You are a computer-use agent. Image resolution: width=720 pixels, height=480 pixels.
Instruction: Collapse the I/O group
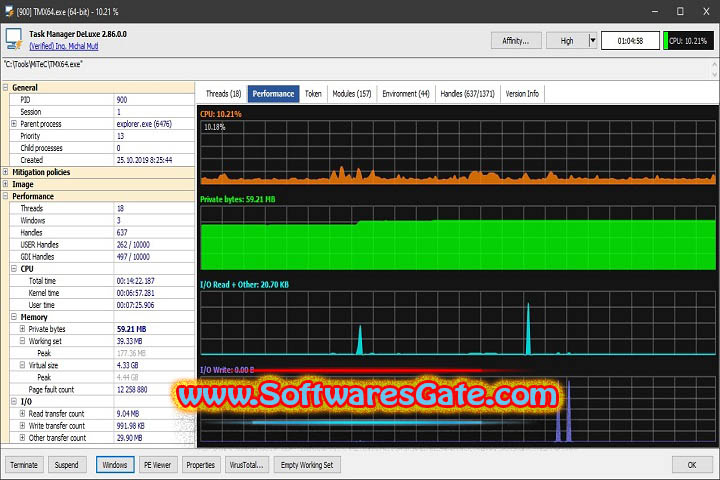pyautogui.click(x=14, y=401)
